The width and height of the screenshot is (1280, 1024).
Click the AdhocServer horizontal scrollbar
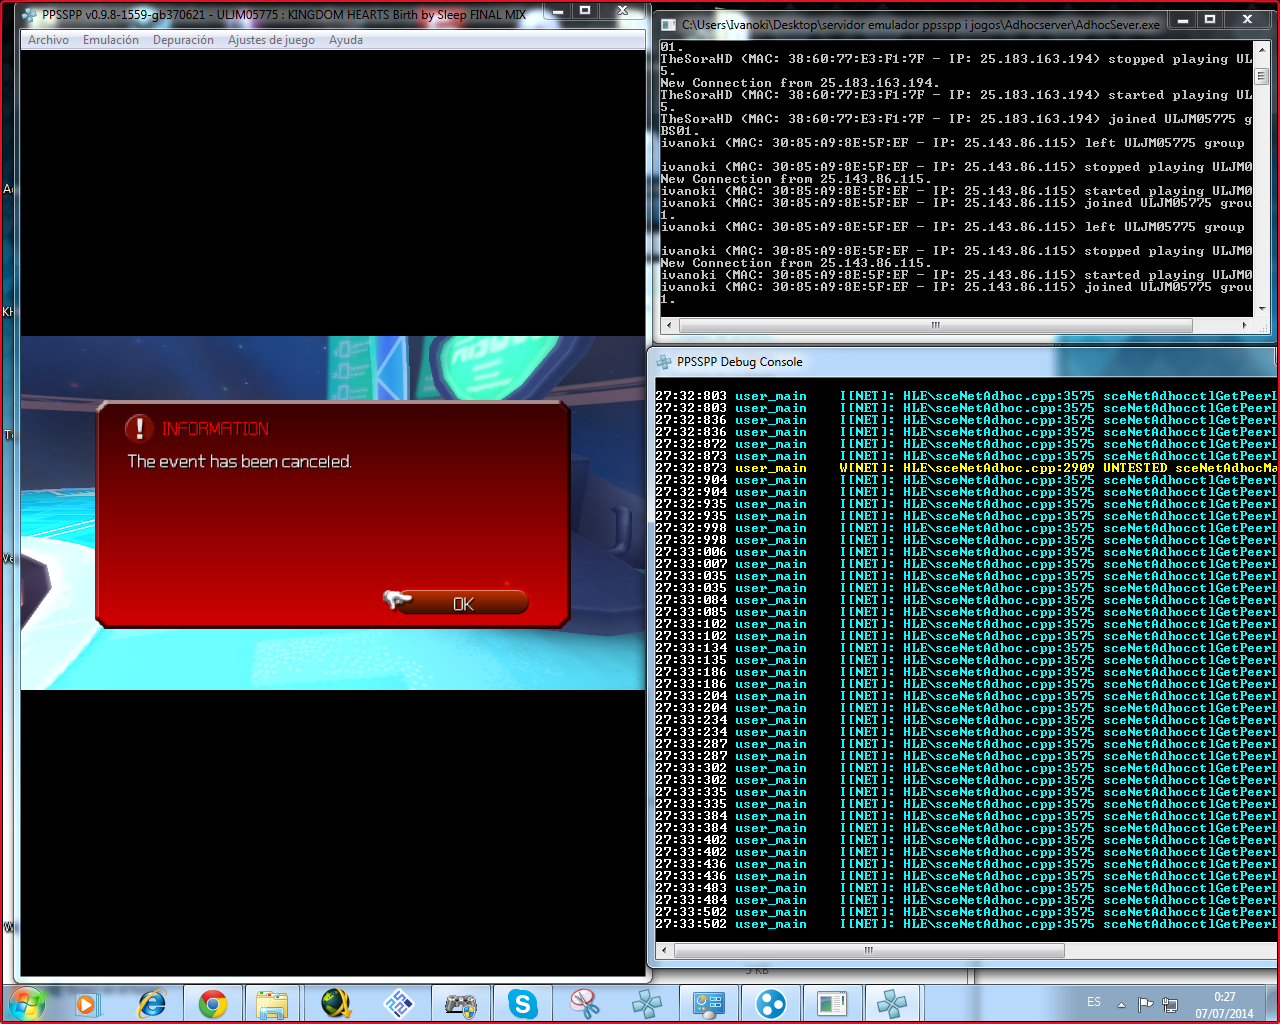point(935,325)
